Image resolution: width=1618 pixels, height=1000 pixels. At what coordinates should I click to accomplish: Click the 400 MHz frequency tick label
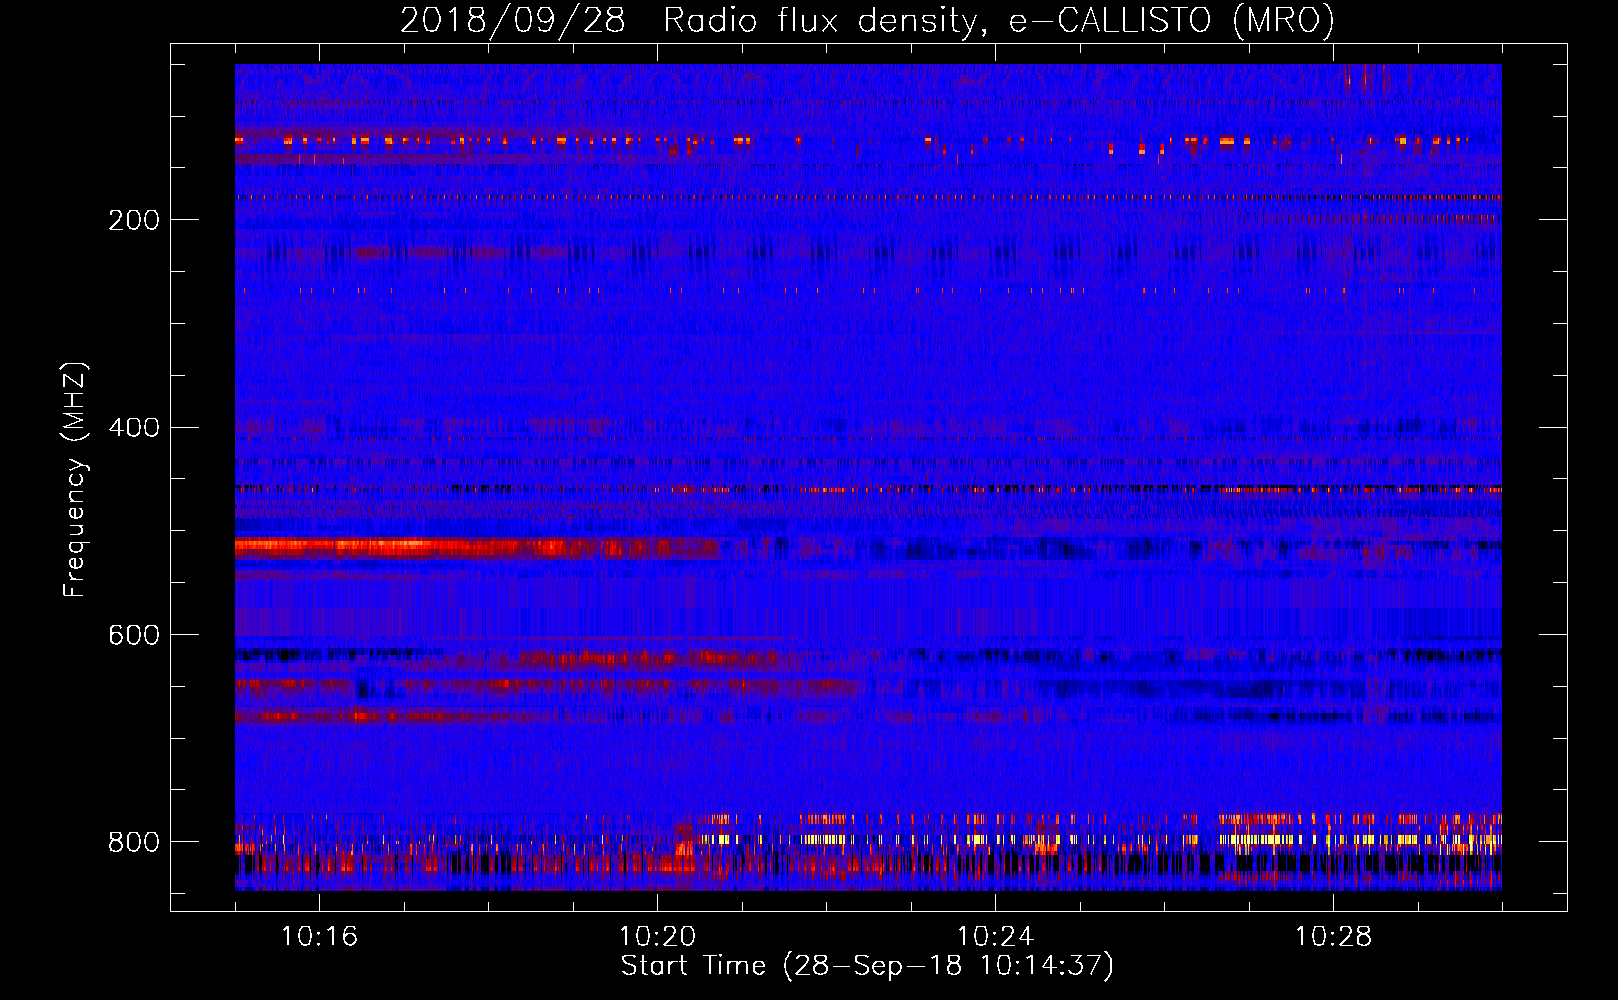134,428
